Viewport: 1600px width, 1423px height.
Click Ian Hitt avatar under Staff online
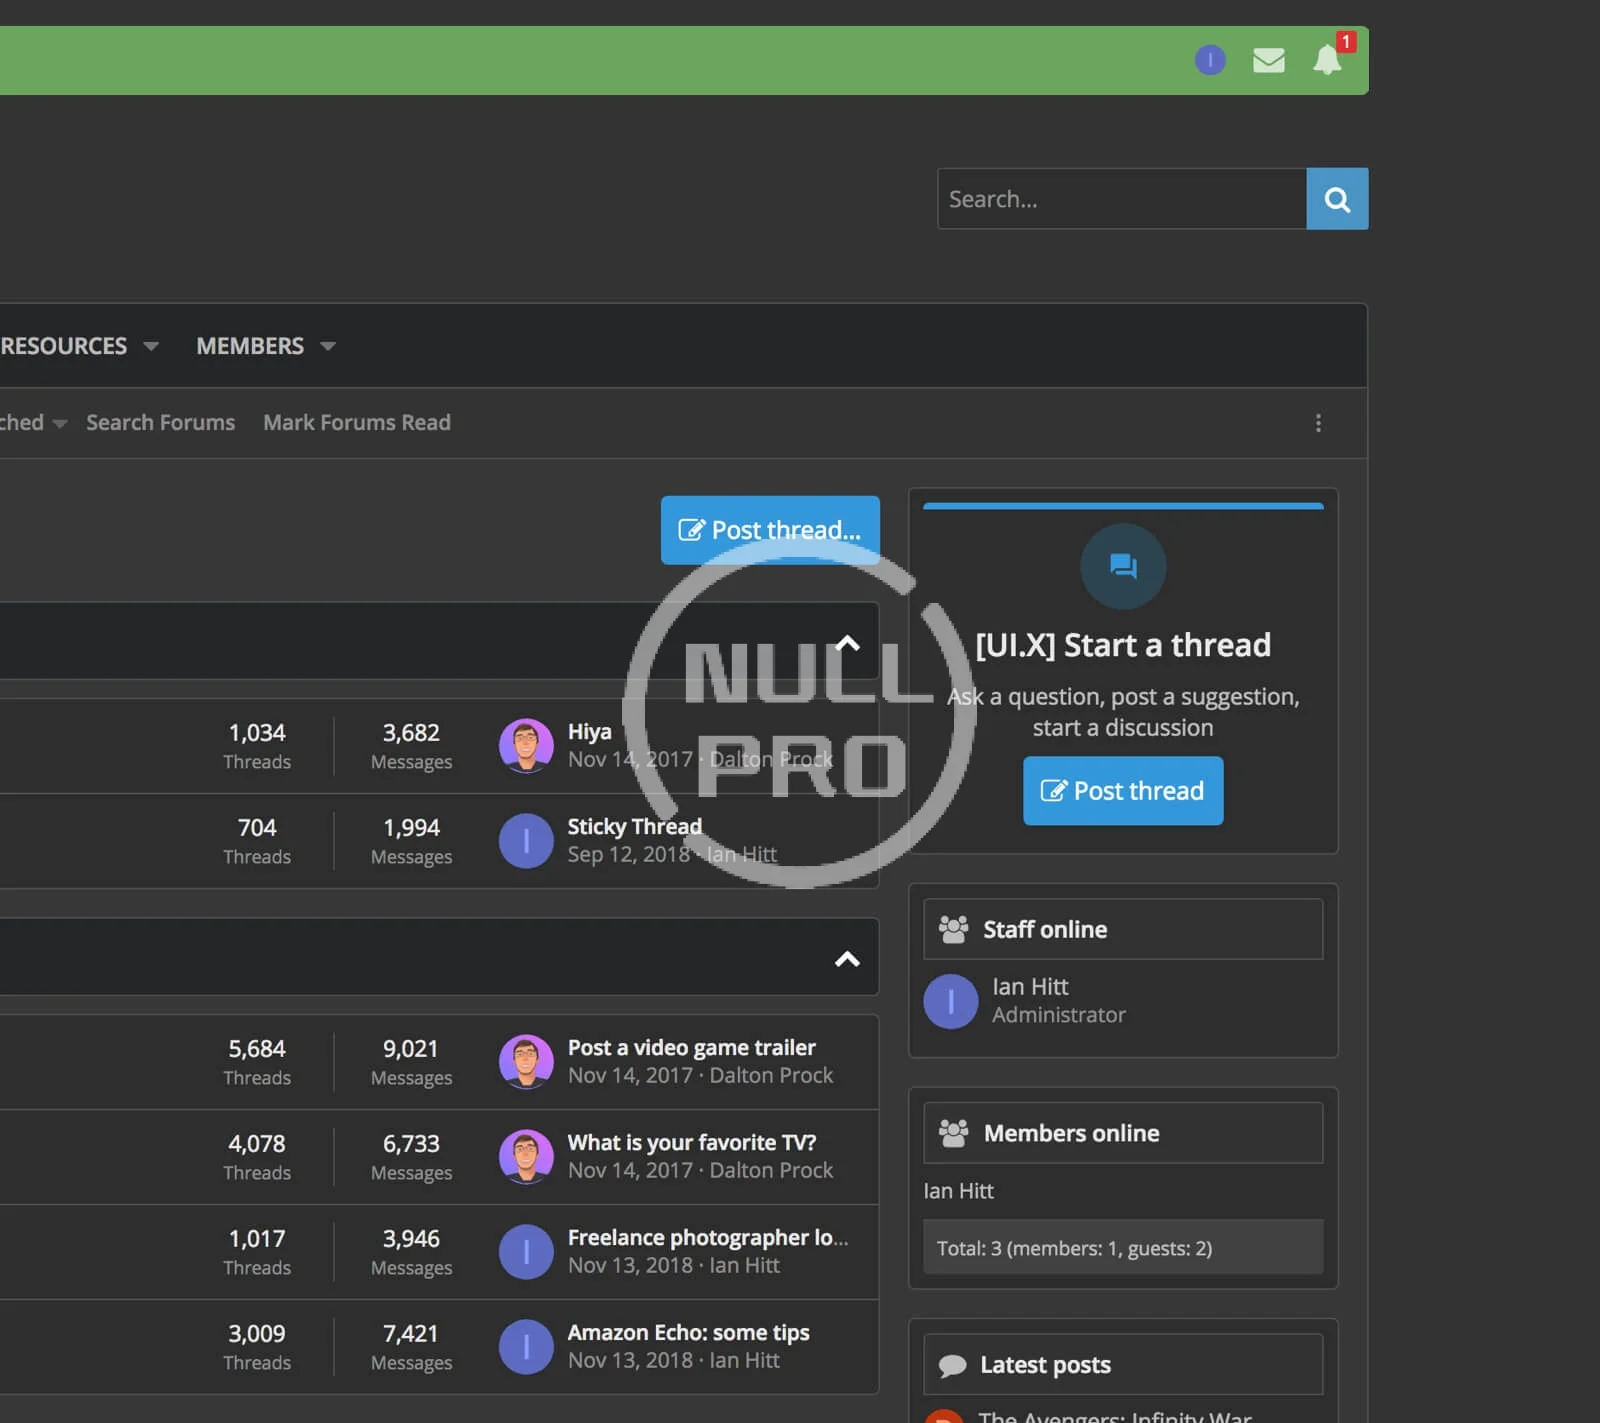click(950, 1001)
